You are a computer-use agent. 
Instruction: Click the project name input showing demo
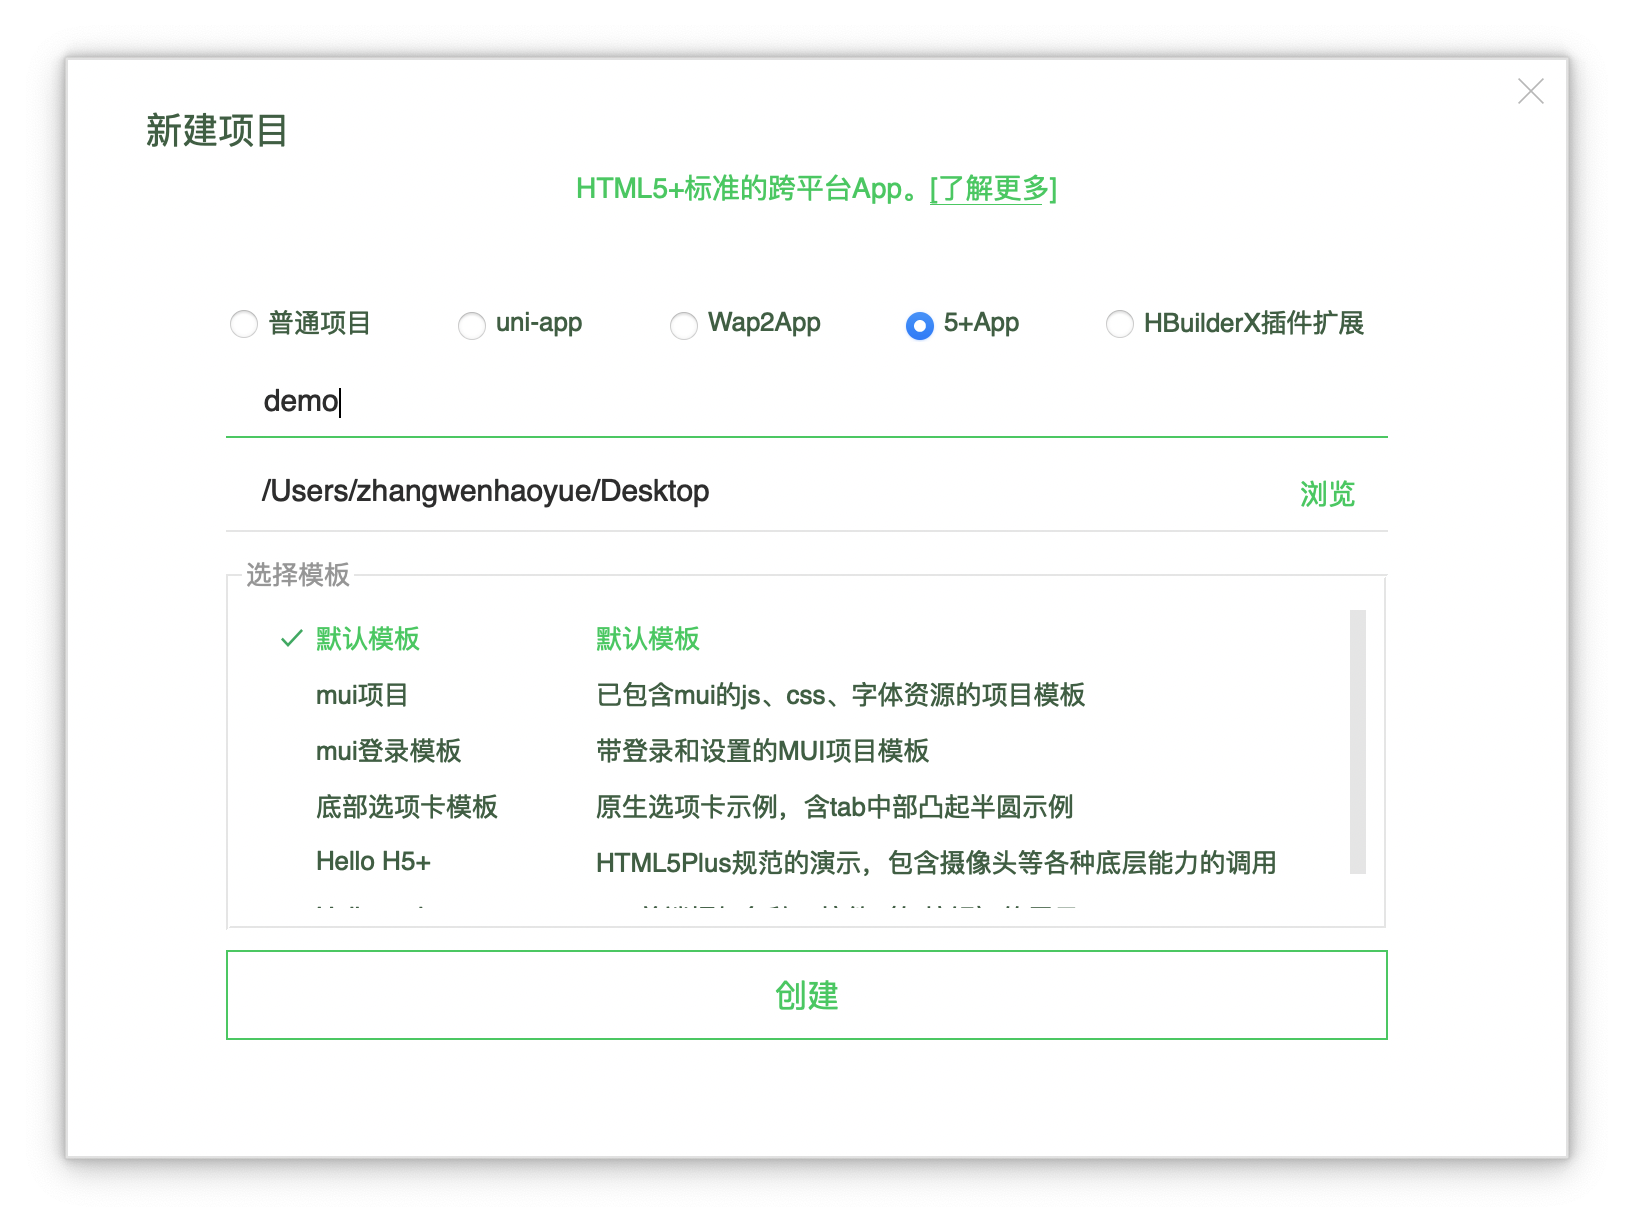[700, 401]
